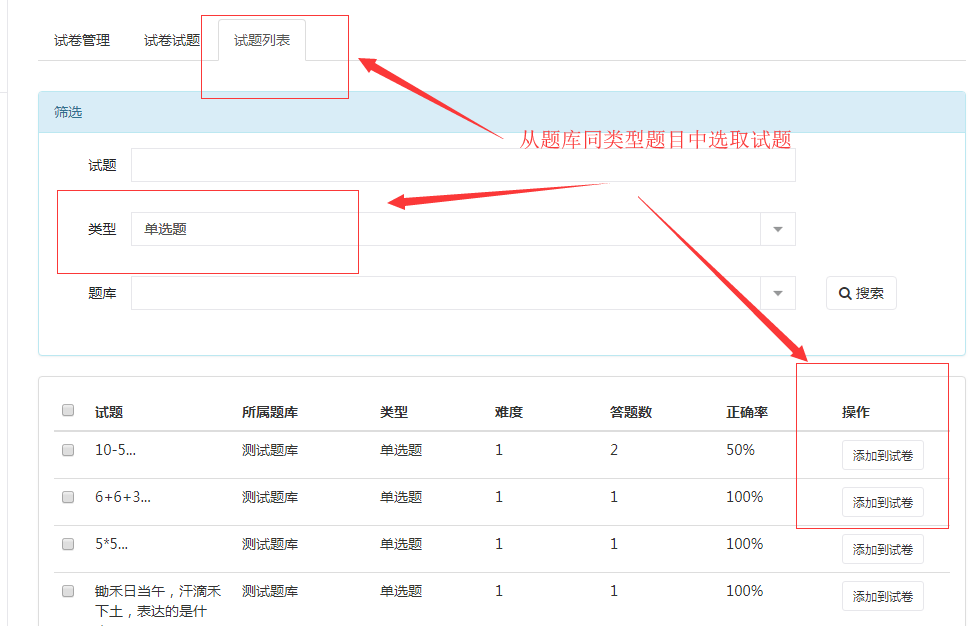This screenshot has height=626, width=977.
Task: Switch to the 试卷试题 tab
Action: [171, 40]
